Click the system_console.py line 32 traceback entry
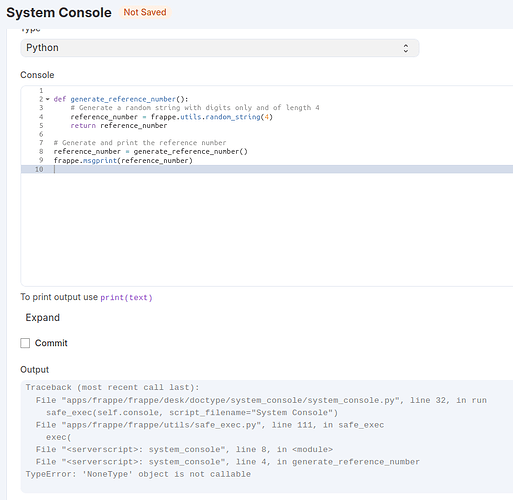Viewport: 513px width, 500px height. point(261,400)
